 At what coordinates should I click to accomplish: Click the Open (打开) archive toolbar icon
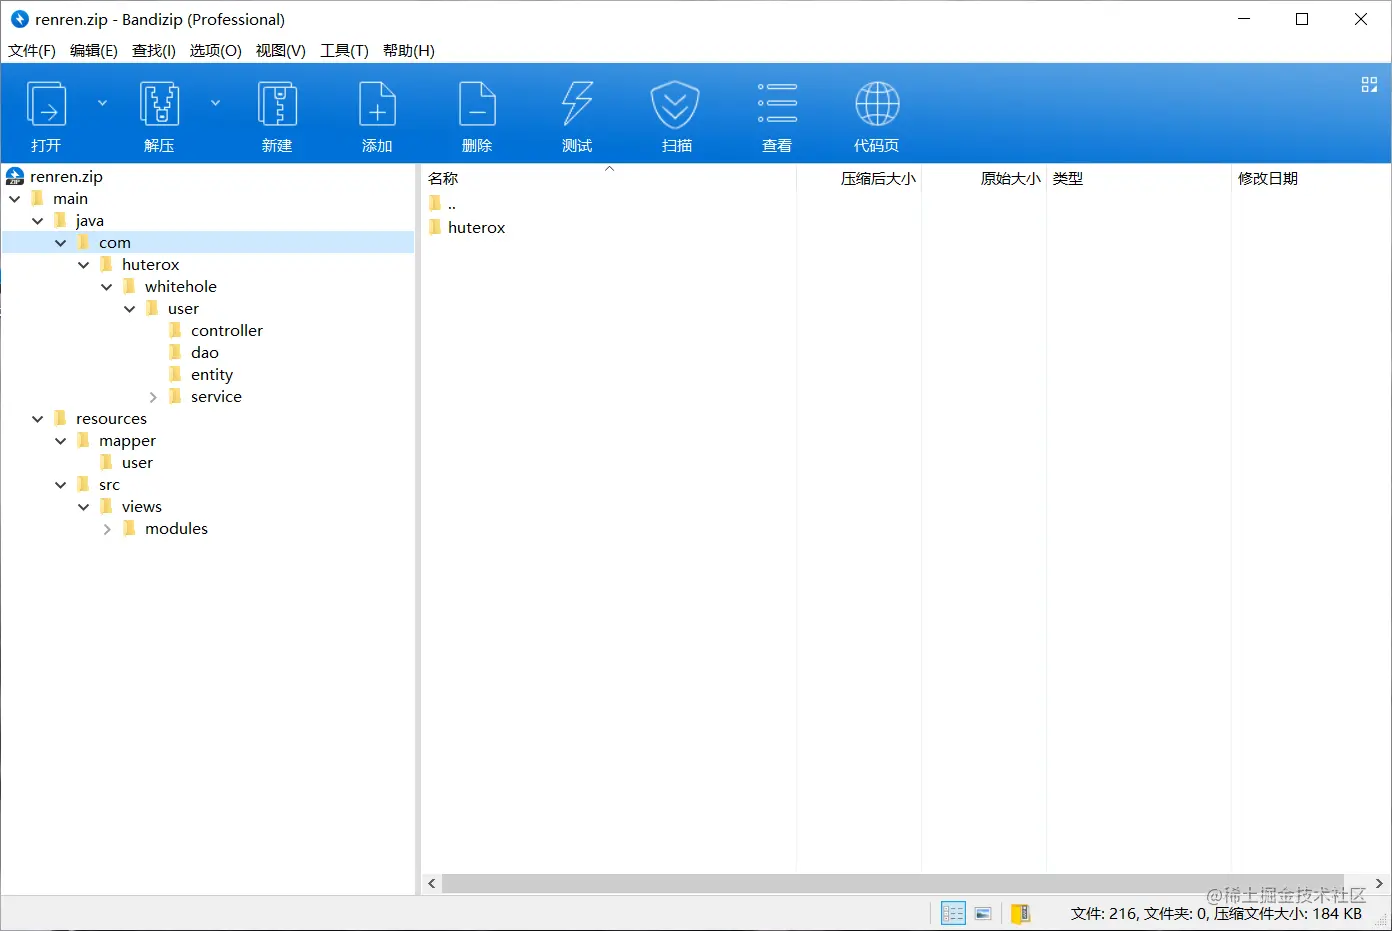(x=46, y=104)
